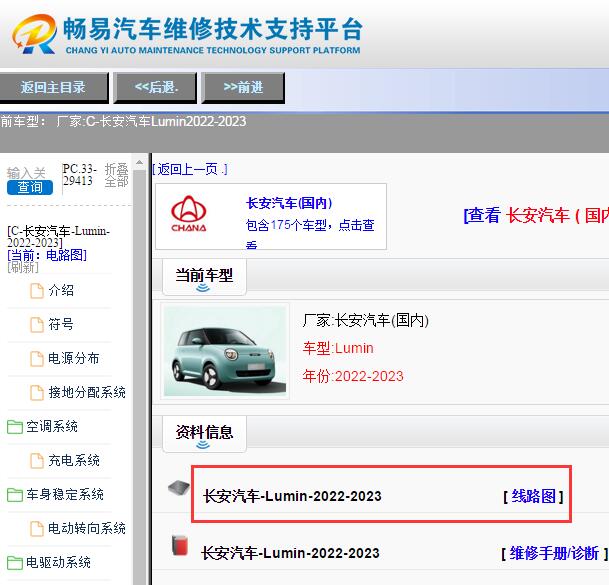Click the red book icon beside 维修手册 row

click(x=180, y=545)
